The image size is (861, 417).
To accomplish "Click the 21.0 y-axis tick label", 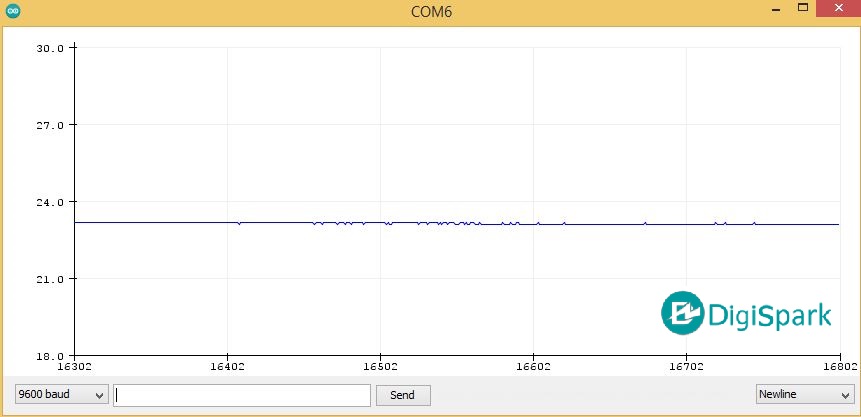I will tap(50, 279).
